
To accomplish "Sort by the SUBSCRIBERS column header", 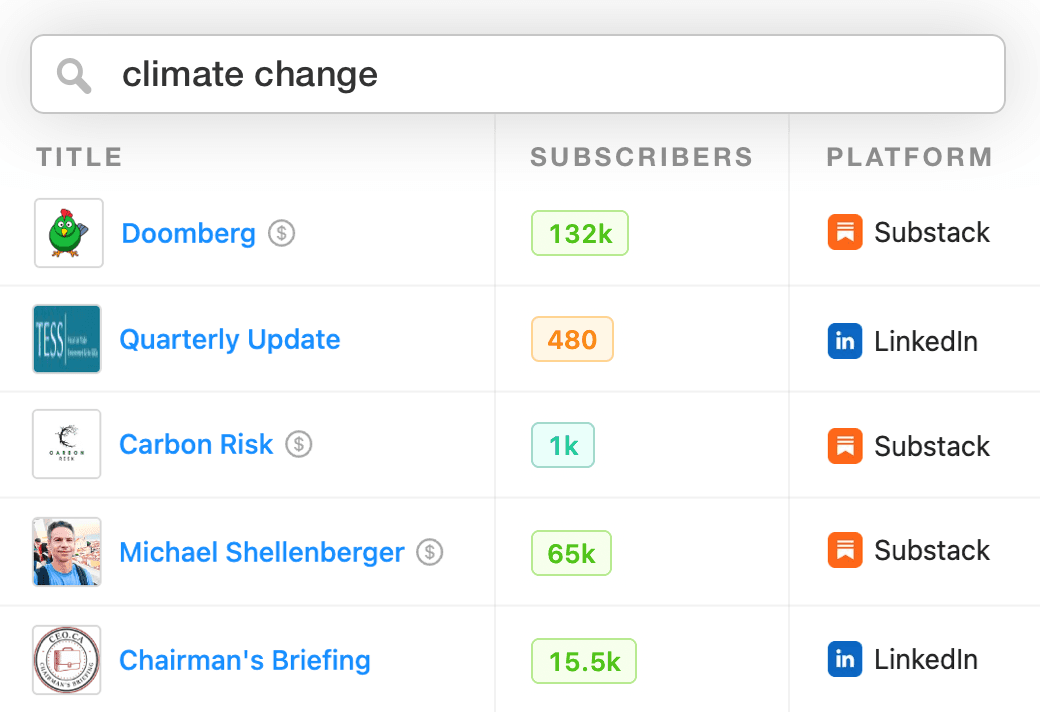I will (x=641, y=157).
